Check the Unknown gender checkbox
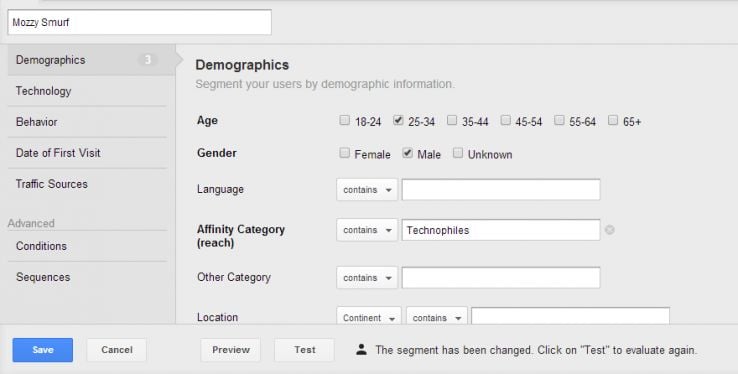 [x=457, y=153]
